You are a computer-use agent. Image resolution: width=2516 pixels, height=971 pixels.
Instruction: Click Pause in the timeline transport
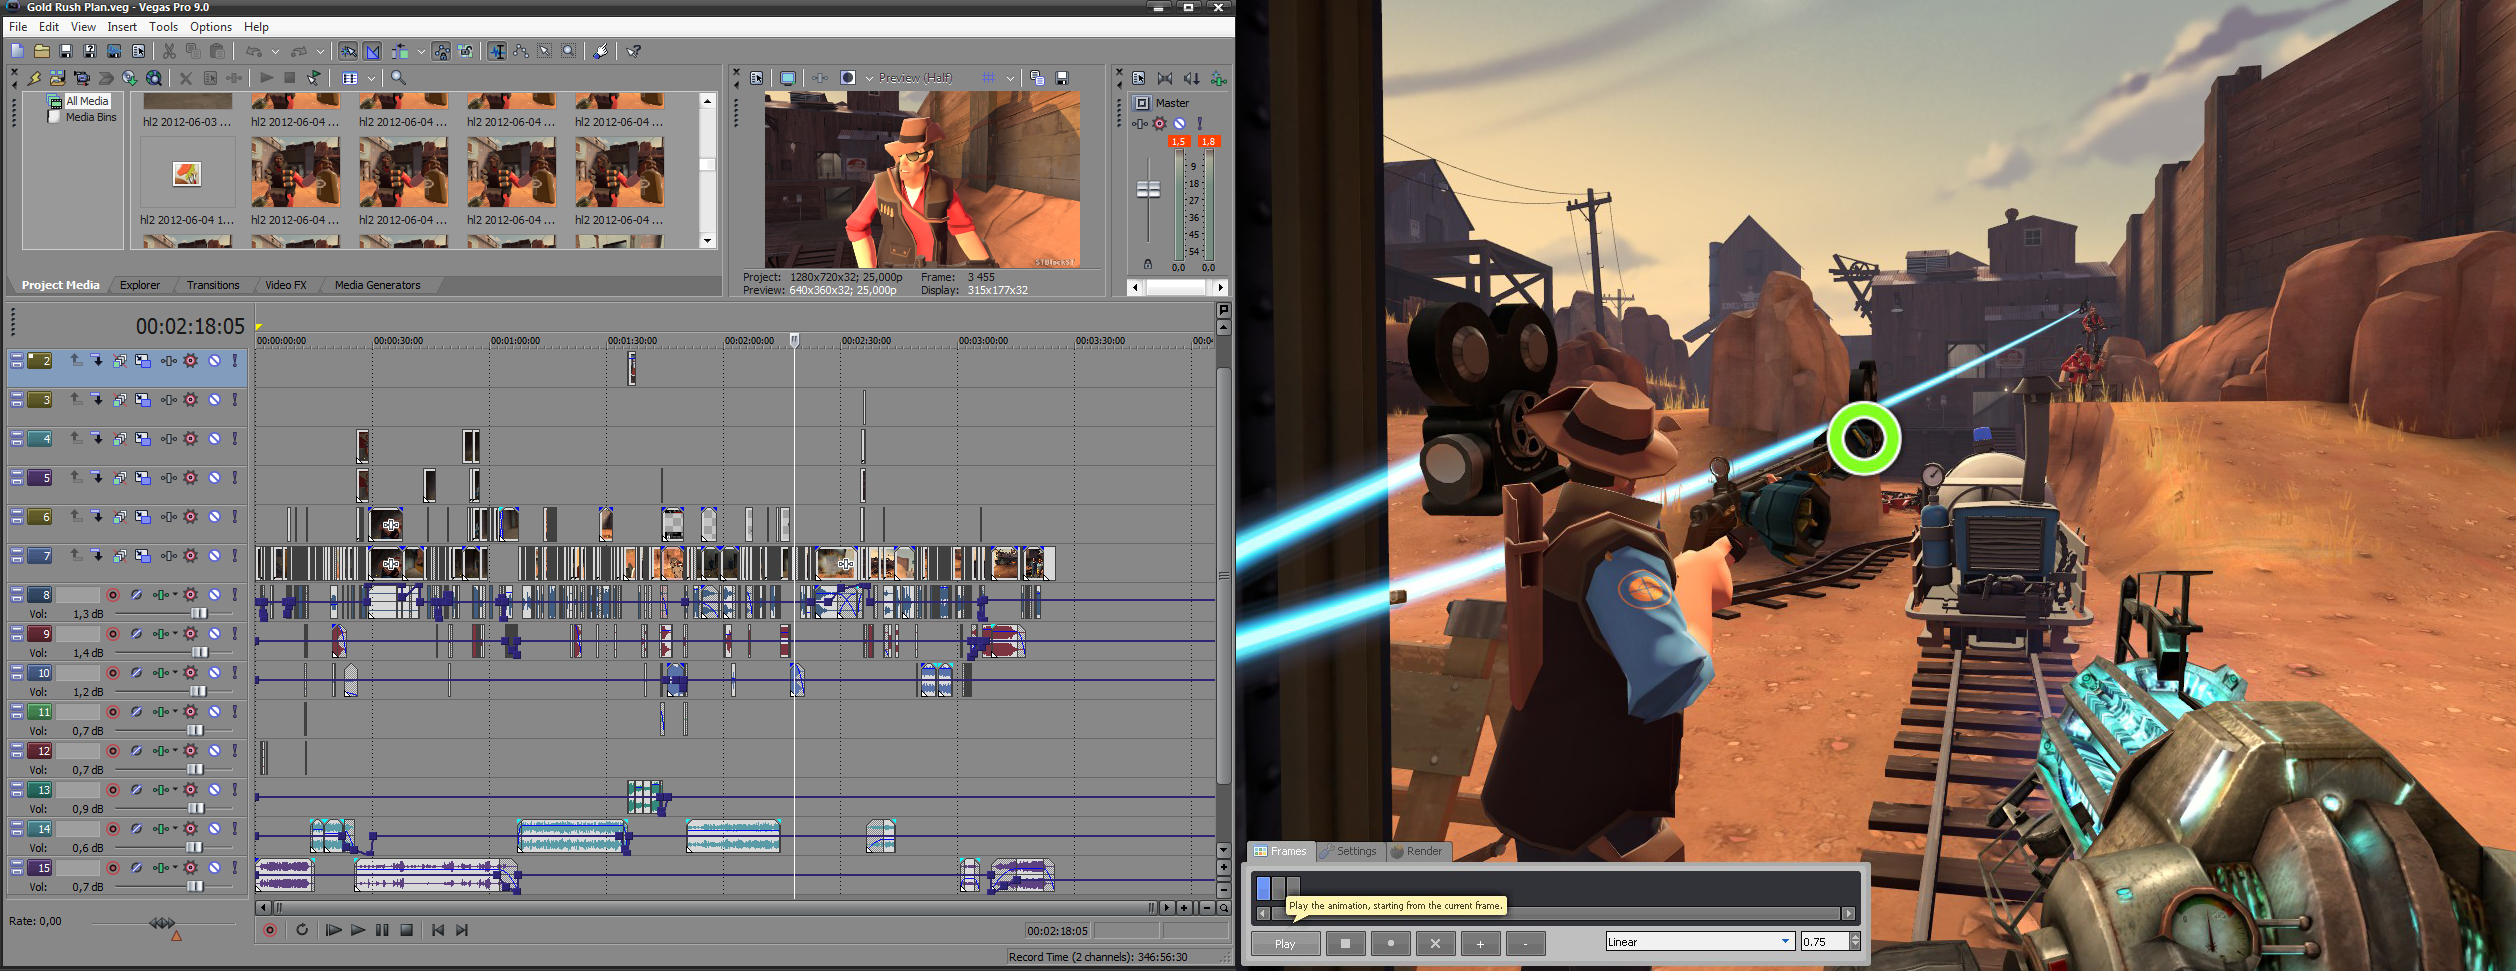(x=382, y=930)
